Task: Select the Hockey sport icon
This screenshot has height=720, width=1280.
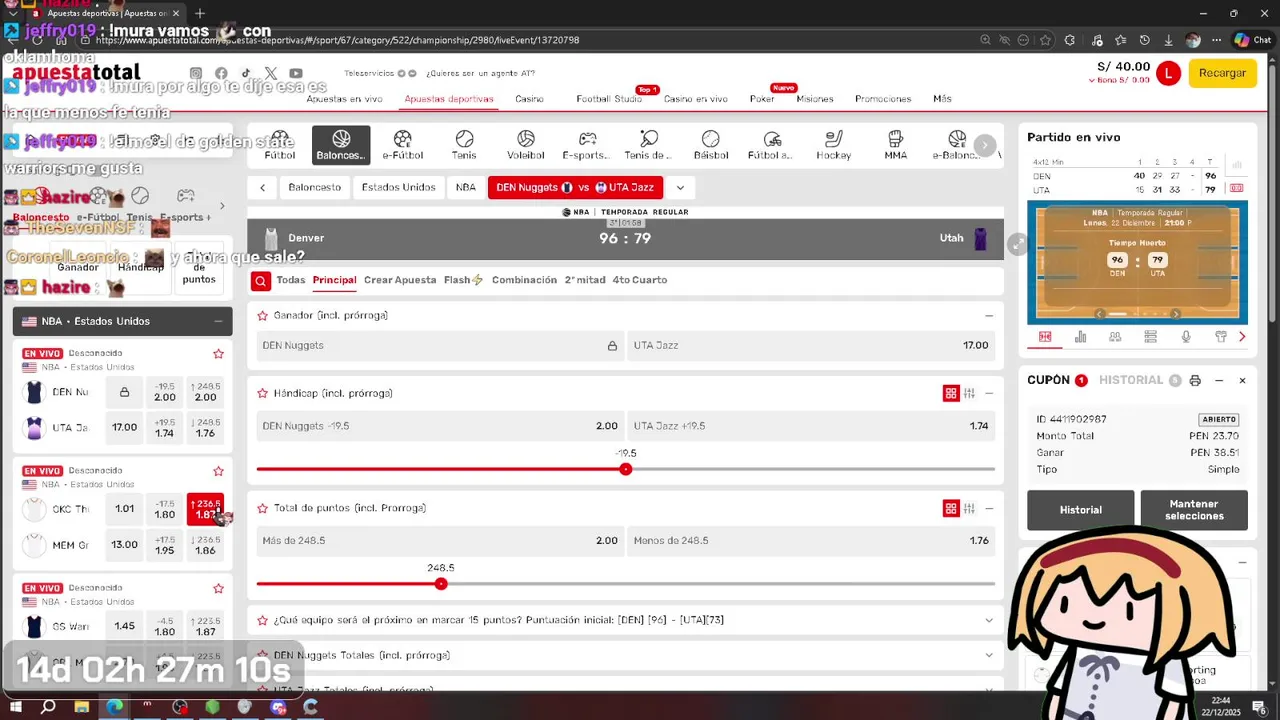Action: (833, 145)
